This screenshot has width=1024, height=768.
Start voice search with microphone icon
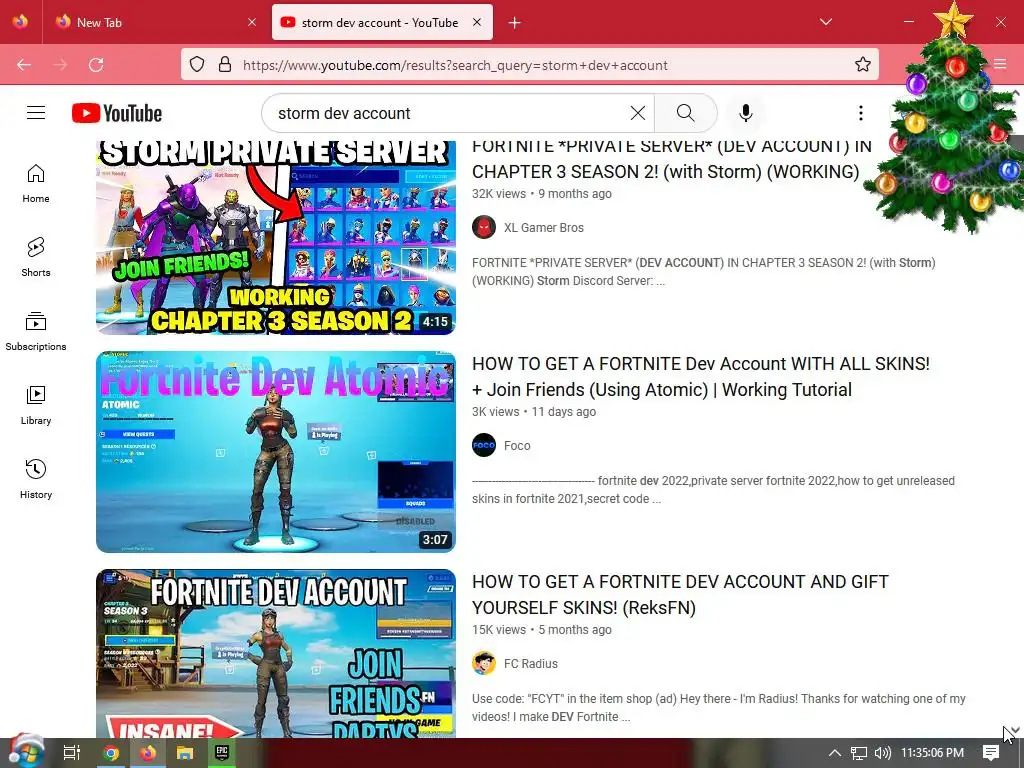tap(745, 113)
